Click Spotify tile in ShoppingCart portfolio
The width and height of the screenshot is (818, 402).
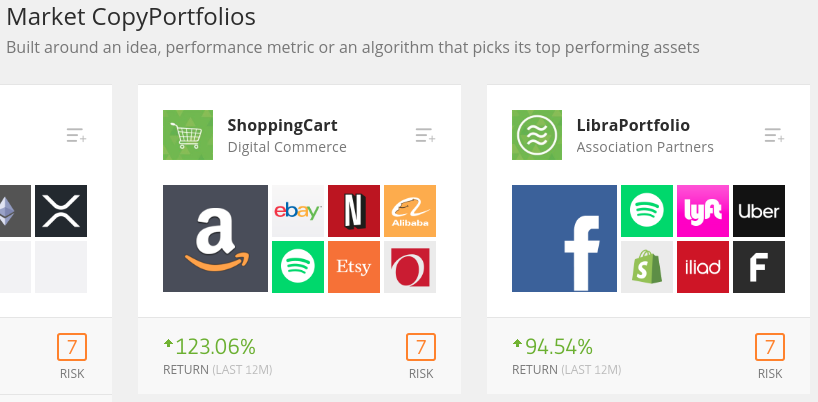coord(298,266)
